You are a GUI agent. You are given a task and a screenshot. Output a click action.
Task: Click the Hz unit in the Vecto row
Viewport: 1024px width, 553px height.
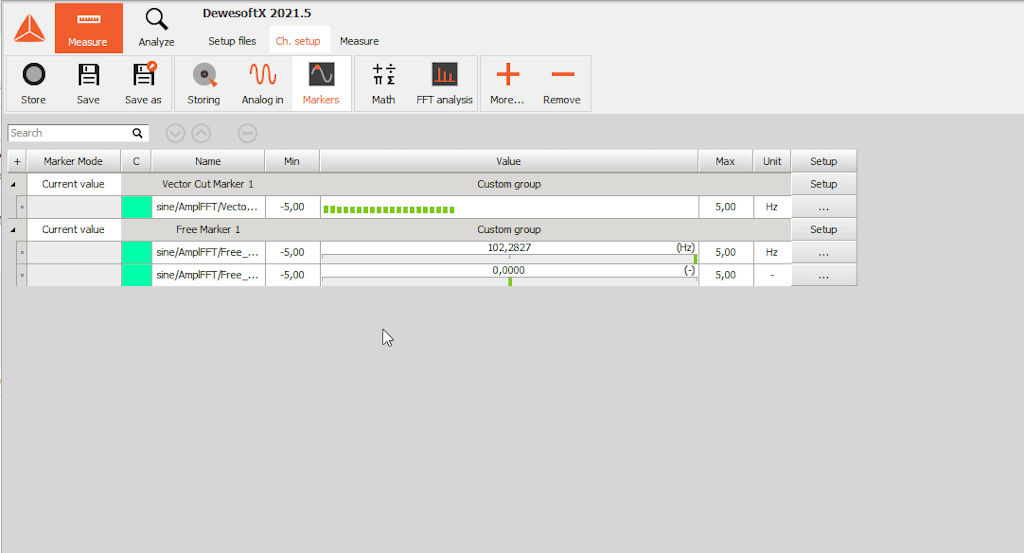(x=772, y=207)
